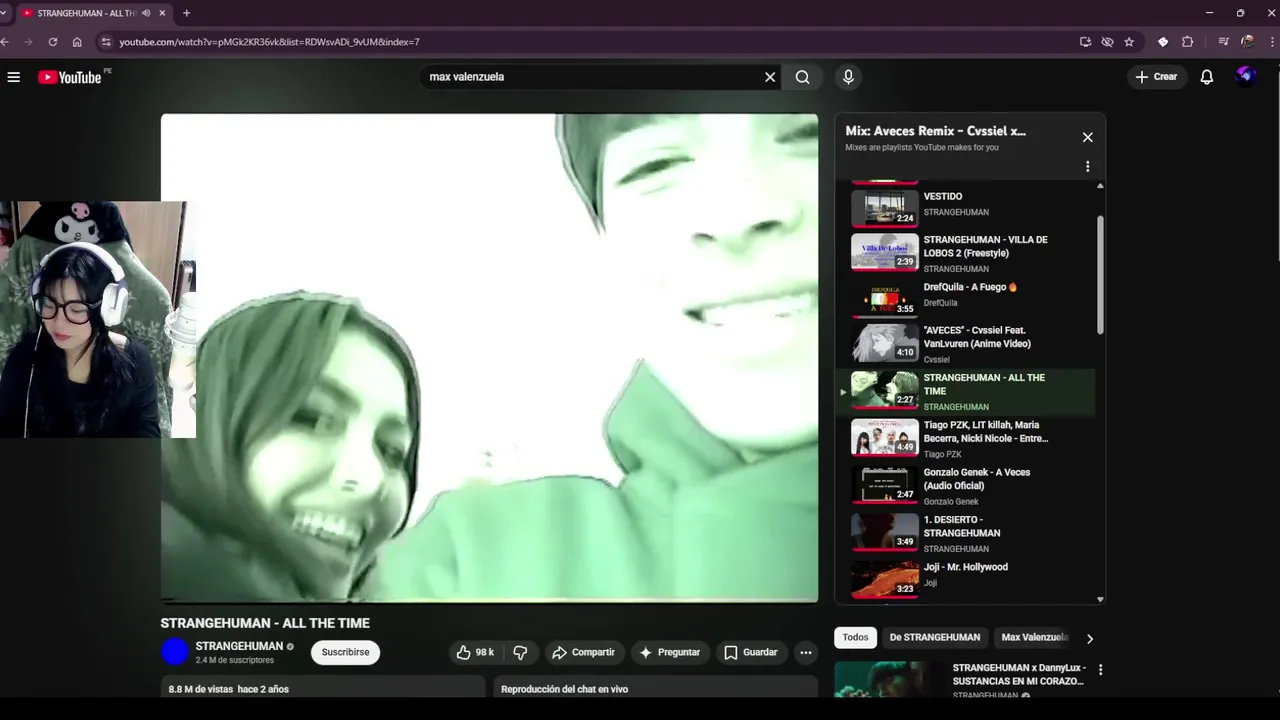
Task: Click the crossed-eye tracking protection icon
Action: (x=1107, y=42)
